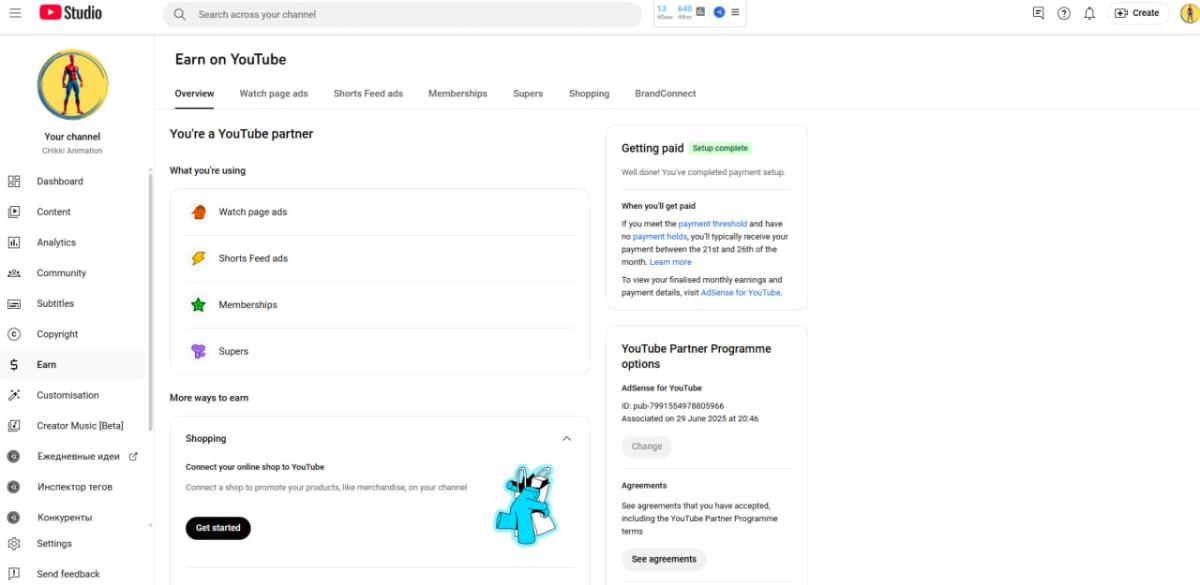The width and height of the screenshot is (1200, 585).
Task: Open the send feedback comment icon in header
Action: 1038,13
